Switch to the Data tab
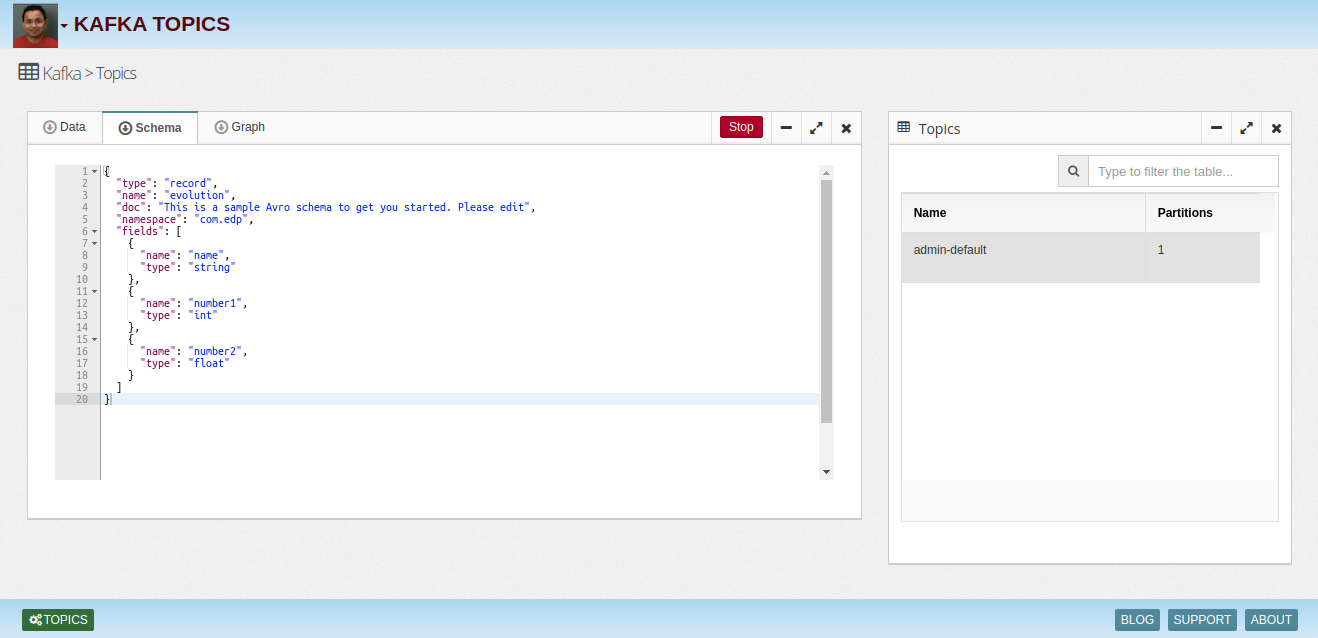Screen dimensions: 1318x638 (64, 128)
